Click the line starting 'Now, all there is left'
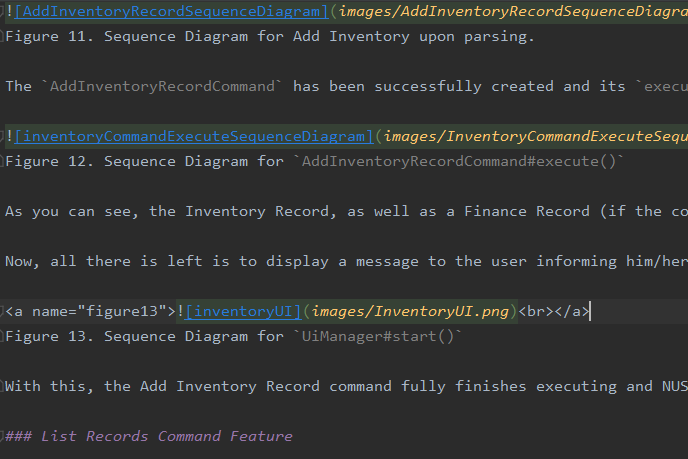Viewport: 688px width, 459px height. point(346,262)
